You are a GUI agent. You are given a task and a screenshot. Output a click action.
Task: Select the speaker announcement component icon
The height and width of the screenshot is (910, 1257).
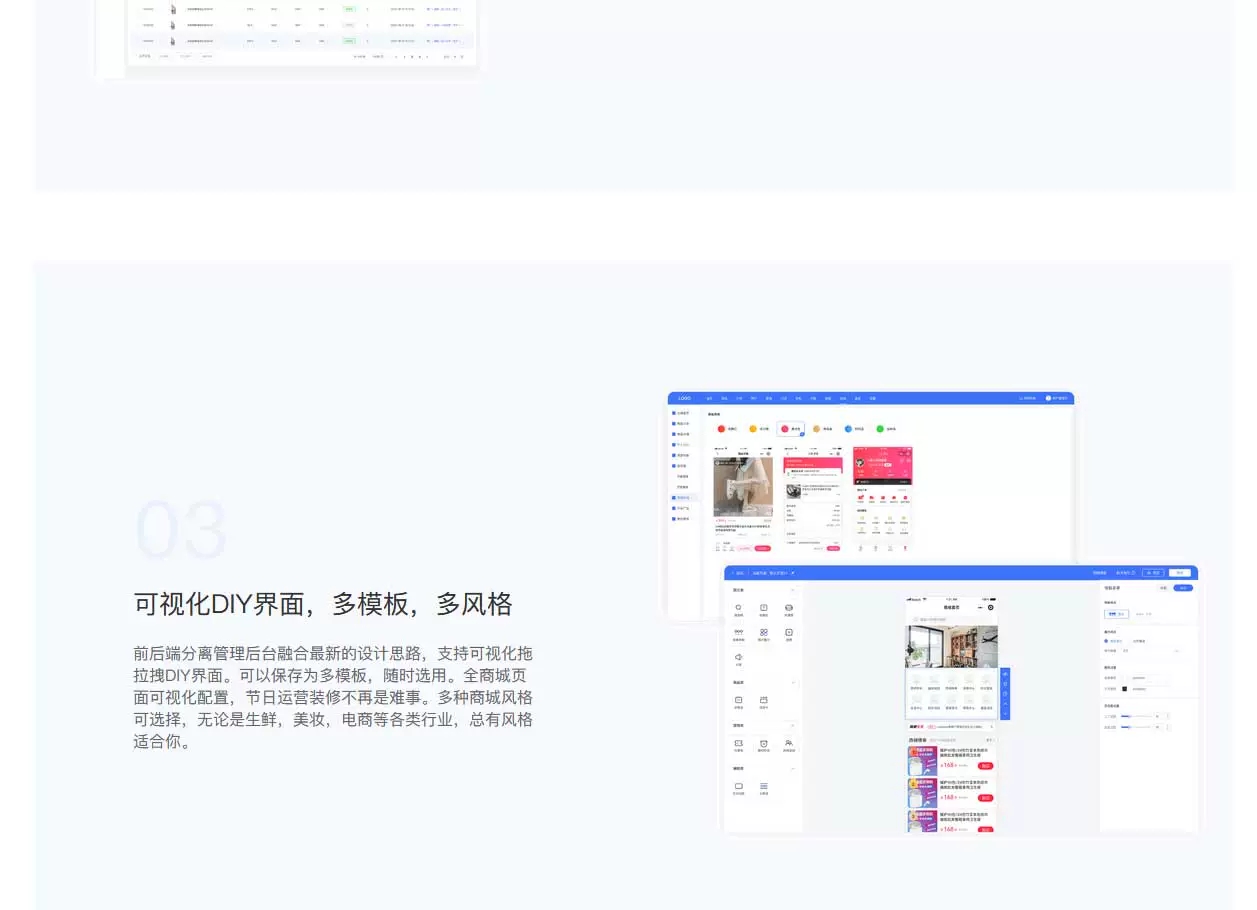click(x=739, y=658)
